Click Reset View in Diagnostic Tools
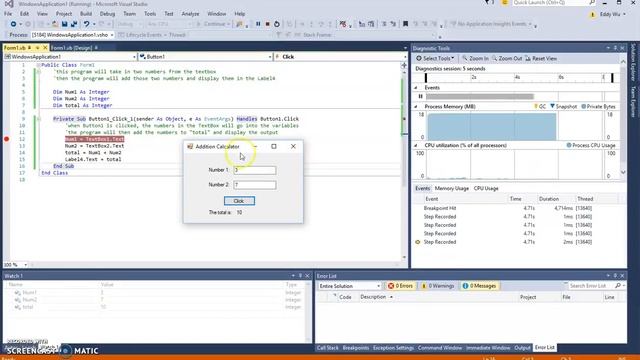 (x=540, y=58)
